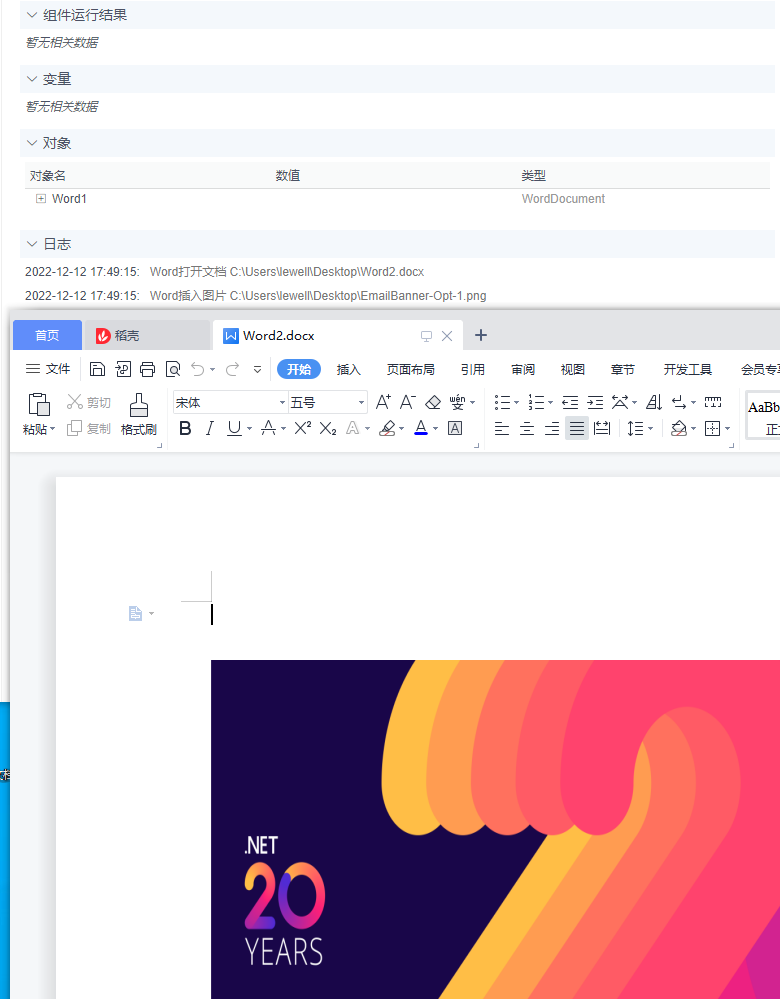Click the text effects outlined A icon
780x999 pixels.
point(352,429)
